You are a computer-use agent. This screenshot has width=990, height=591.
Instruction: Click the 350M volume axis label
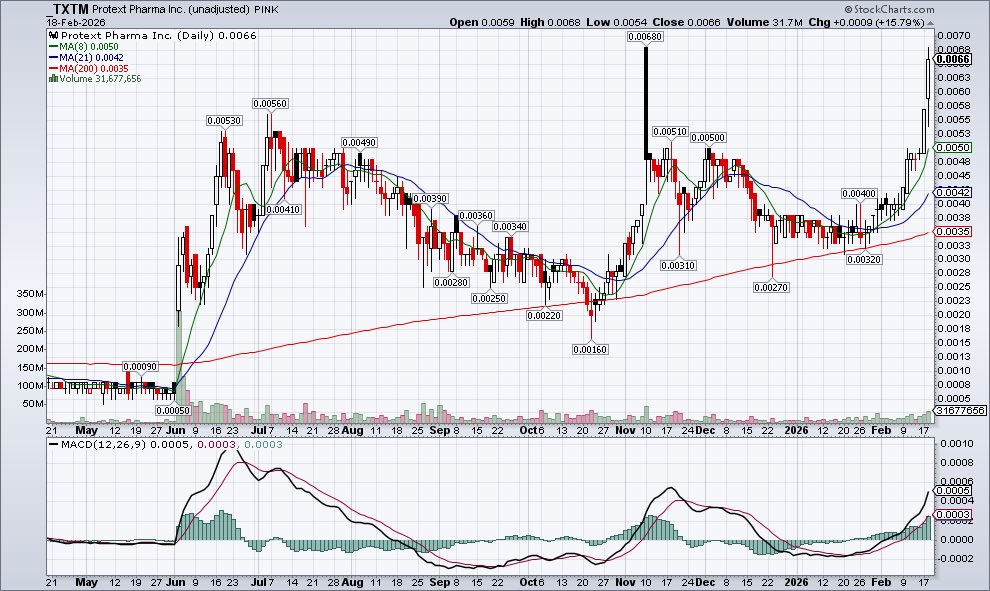[30, 294]
